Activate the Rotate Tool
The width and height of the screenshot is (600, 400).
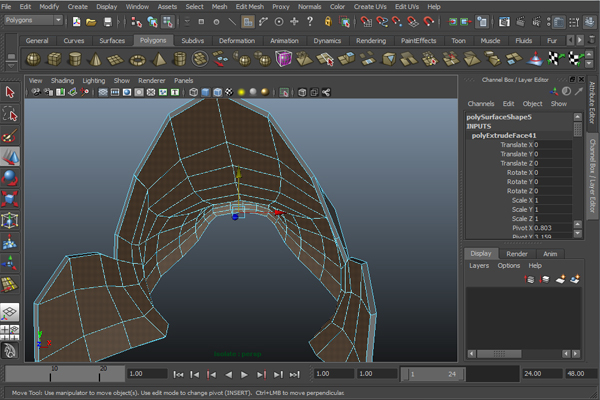(10, 178)
